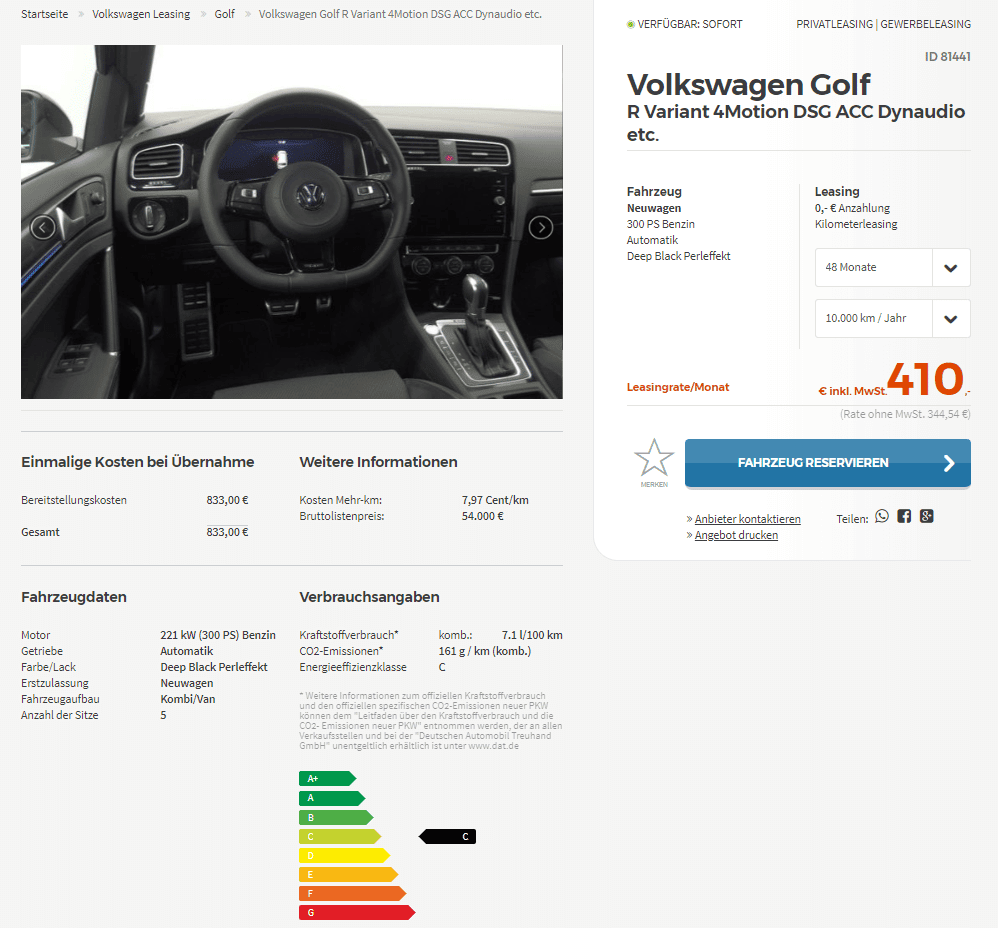The height and width of the screenshot is (928, 998).
Task: Share offer via WhatsApp icon
Action: [x=882, y=516]
